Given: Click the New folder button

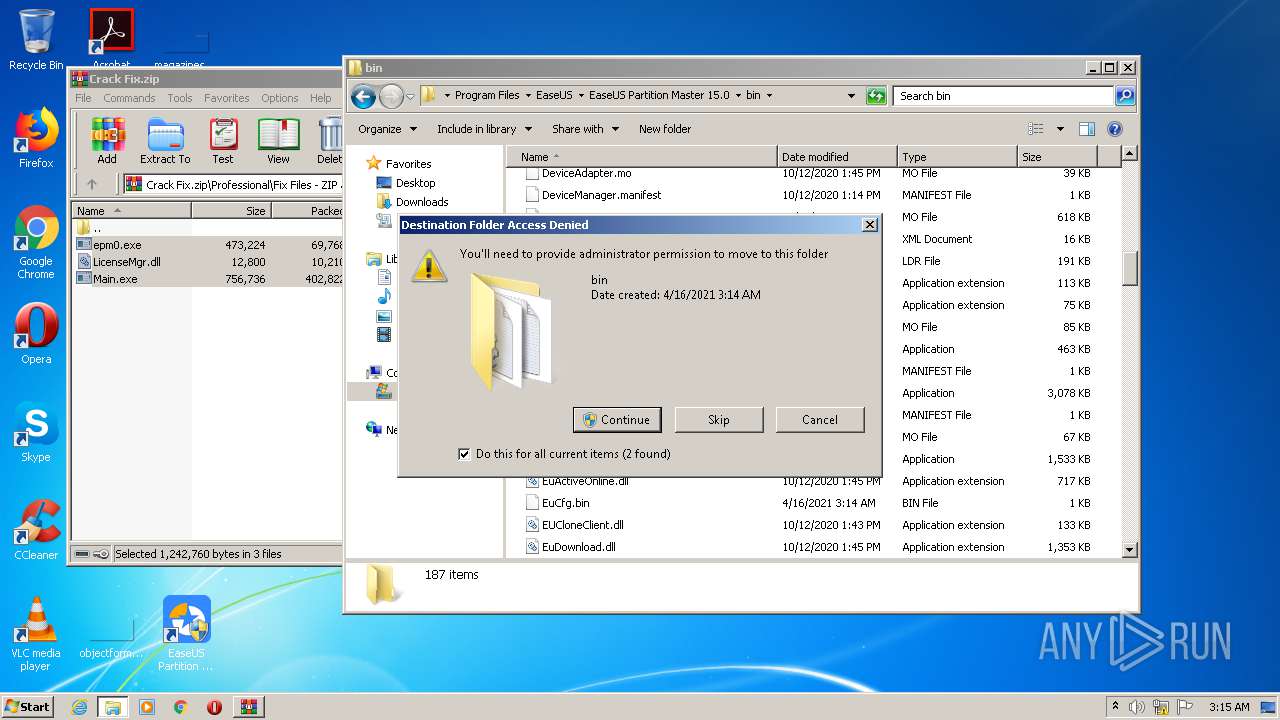Looking at the screenshot, I should pos(665,129).
